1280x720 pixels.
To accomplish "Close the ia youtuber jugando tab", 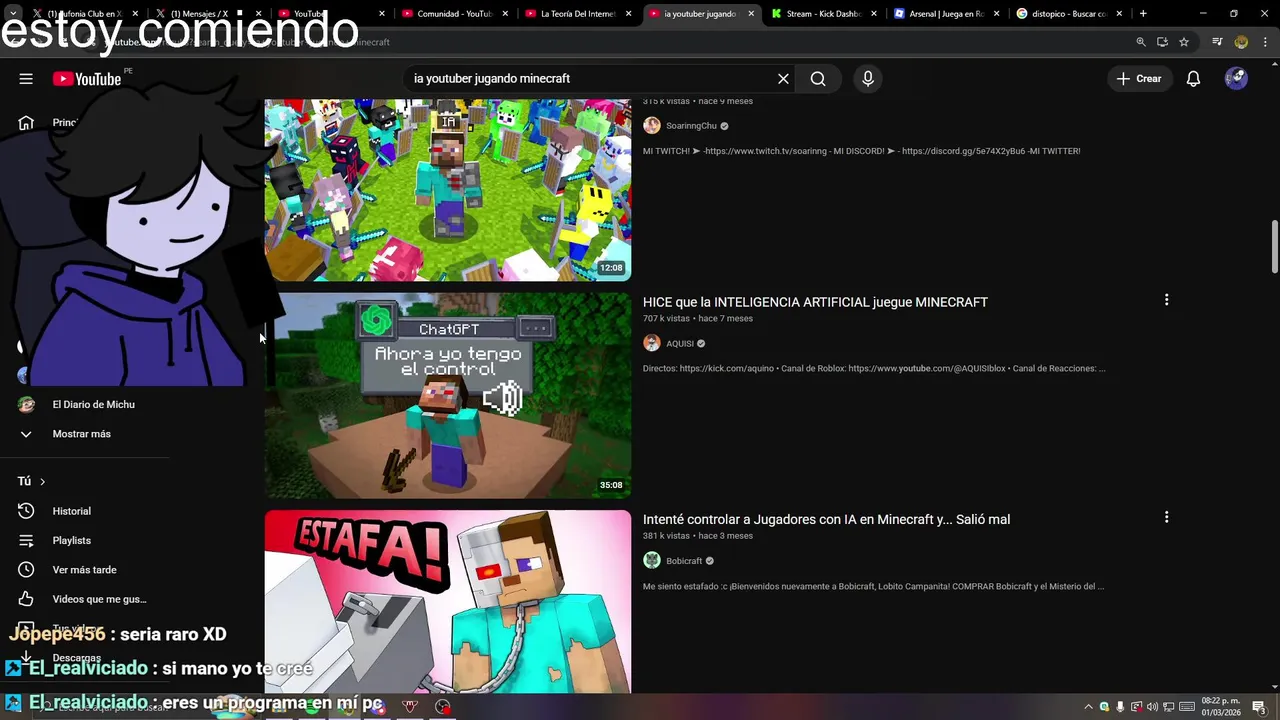I will coord(751,14).
